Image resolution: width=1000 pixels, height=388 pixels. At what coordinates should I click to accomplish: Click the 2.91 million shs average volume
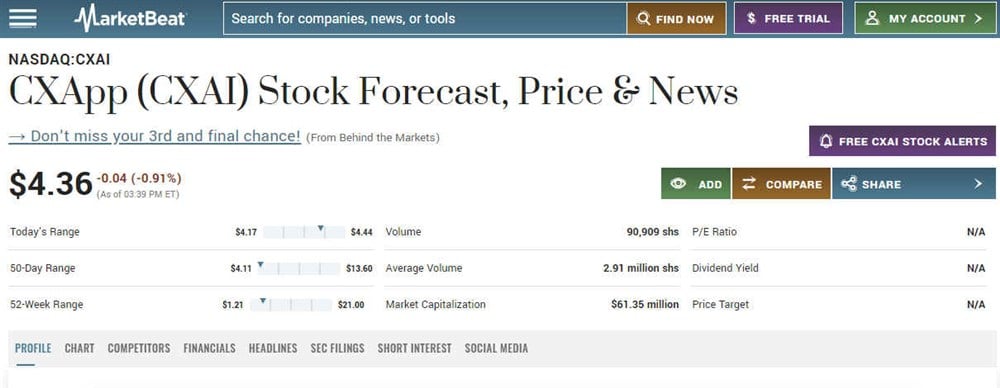pyautogui.click(x=641, y=268)
